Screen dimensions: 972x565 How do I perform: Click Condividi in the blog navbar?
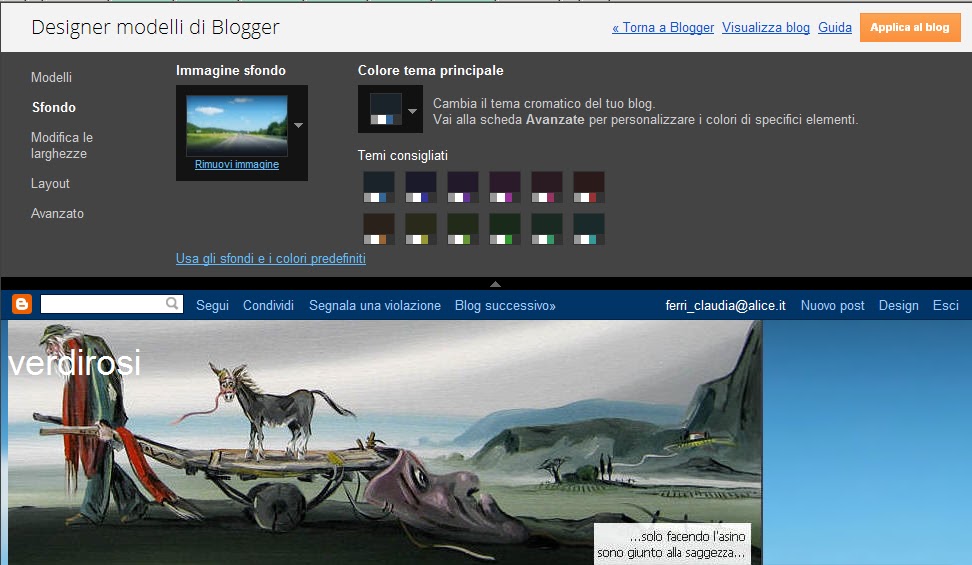268,305
